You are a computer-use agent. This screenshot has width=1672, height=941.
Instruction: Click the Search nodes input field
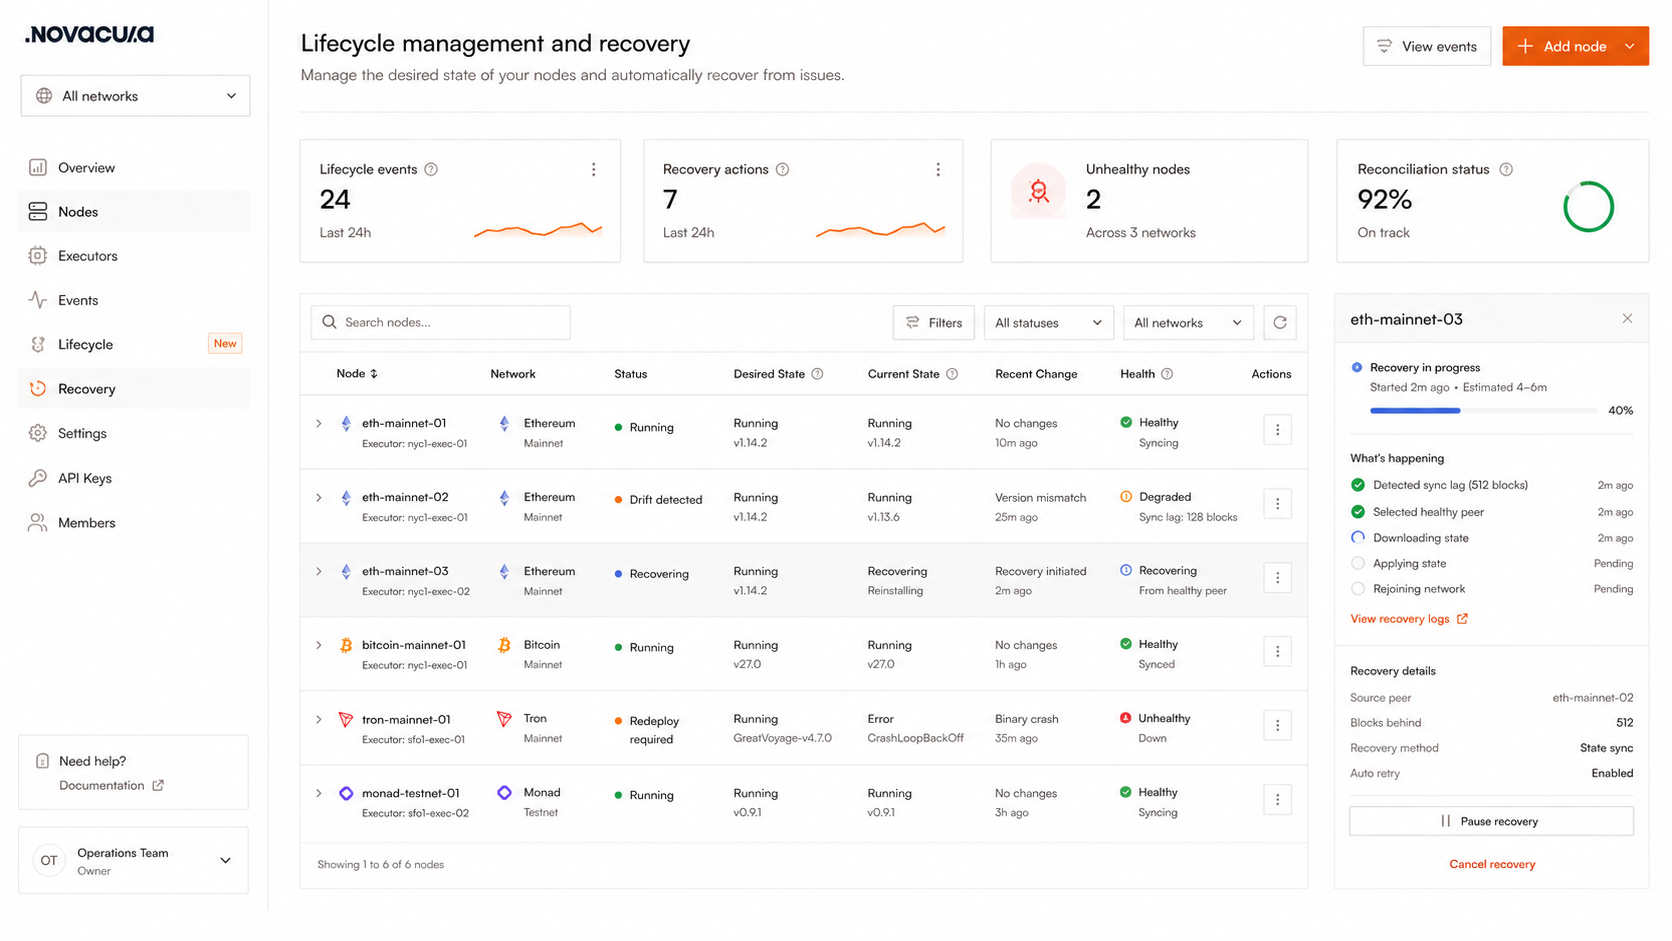pos(441,323)
